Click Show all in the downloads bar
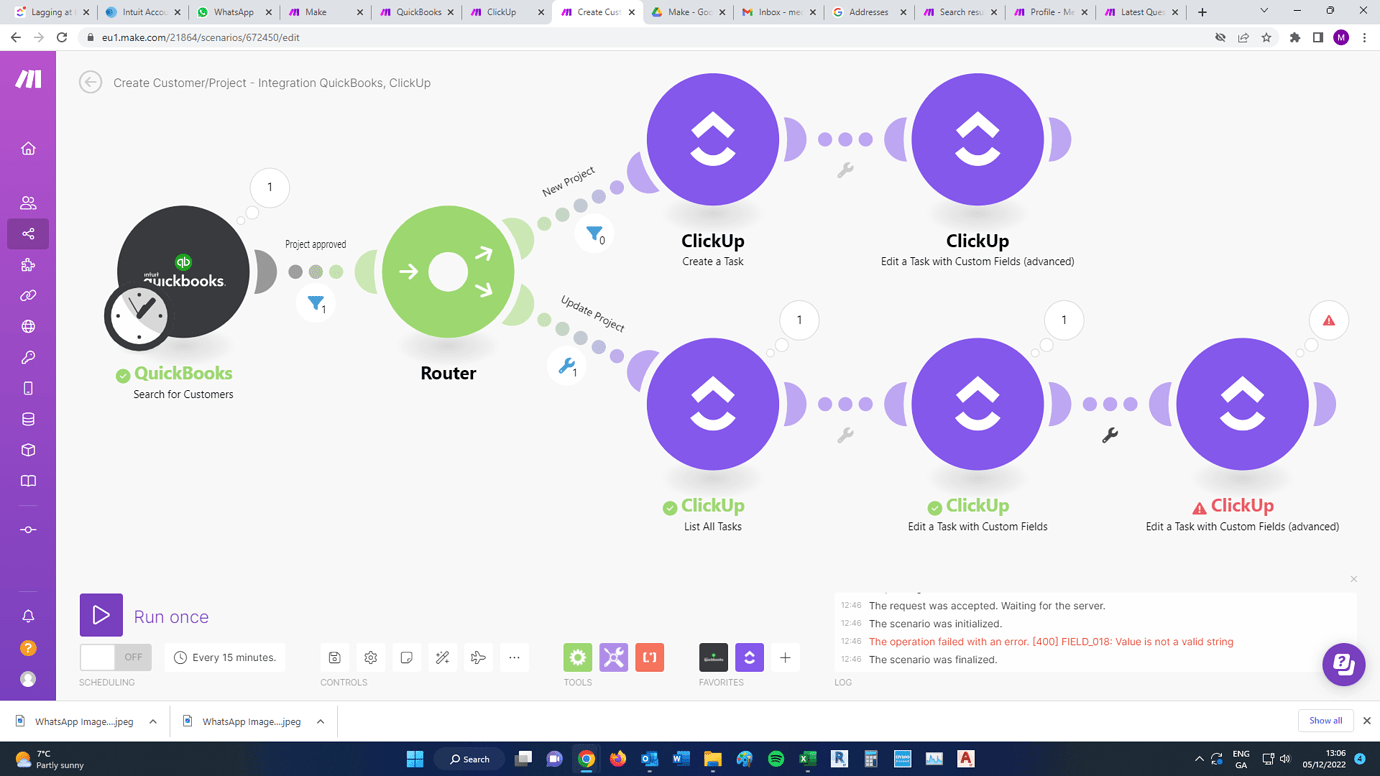The width and height of the screenshot is (1380, 776). coord(1325,720)
